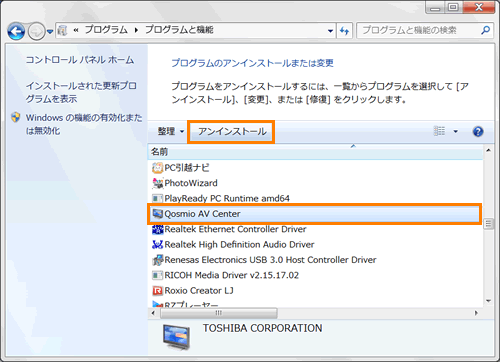500x362 pixels.
Task: Select PC引越ナビ in the list
Action: point(187,167)
